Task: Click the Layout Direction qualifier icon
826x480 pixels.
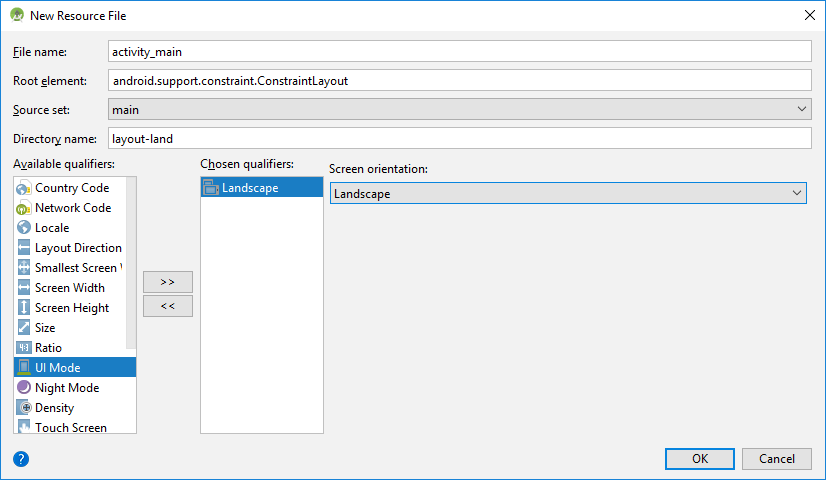Action: point(24,248)
